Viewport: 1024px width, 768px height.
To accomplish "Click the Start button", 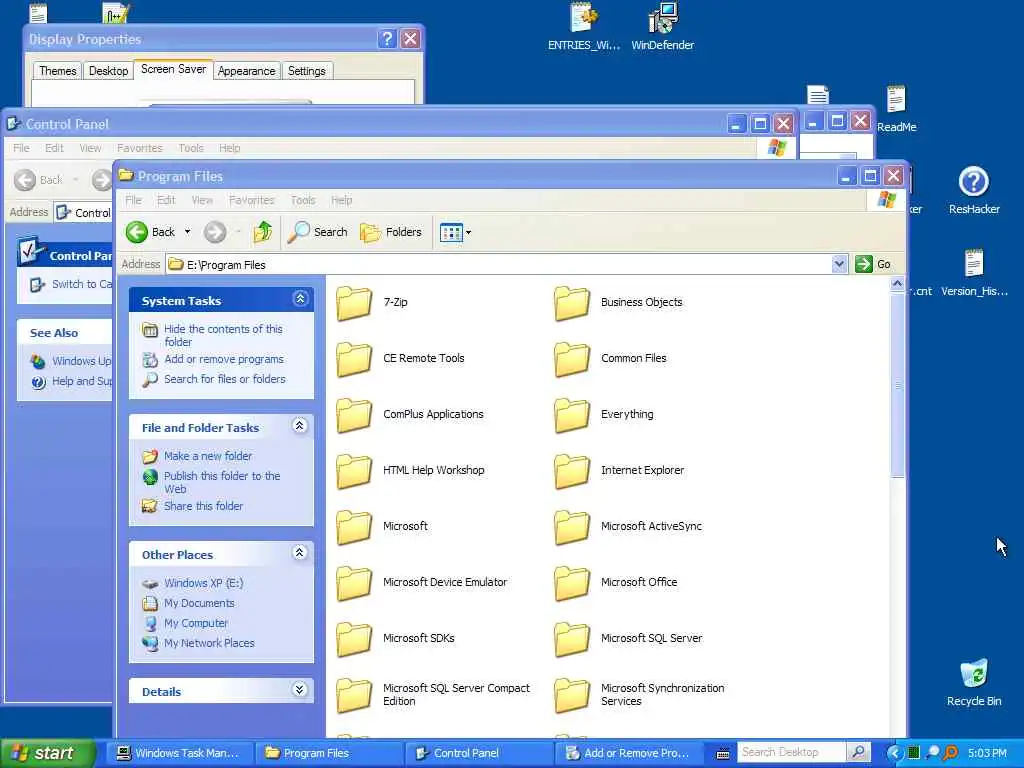I will 47,753.
